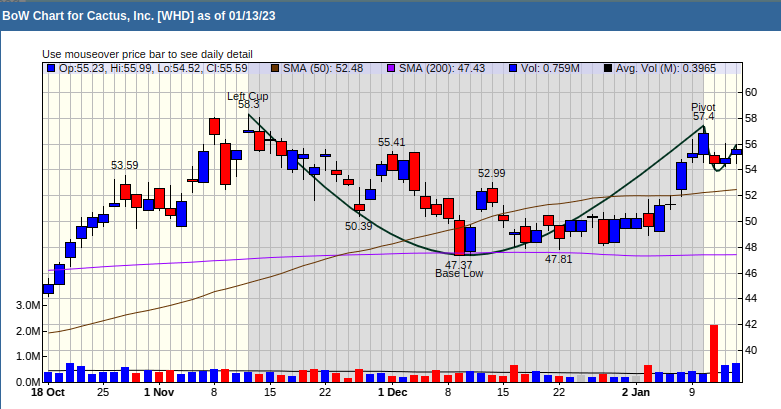
Task: Click the black Avg. Vol legend swatch
Action: (608, 68)
